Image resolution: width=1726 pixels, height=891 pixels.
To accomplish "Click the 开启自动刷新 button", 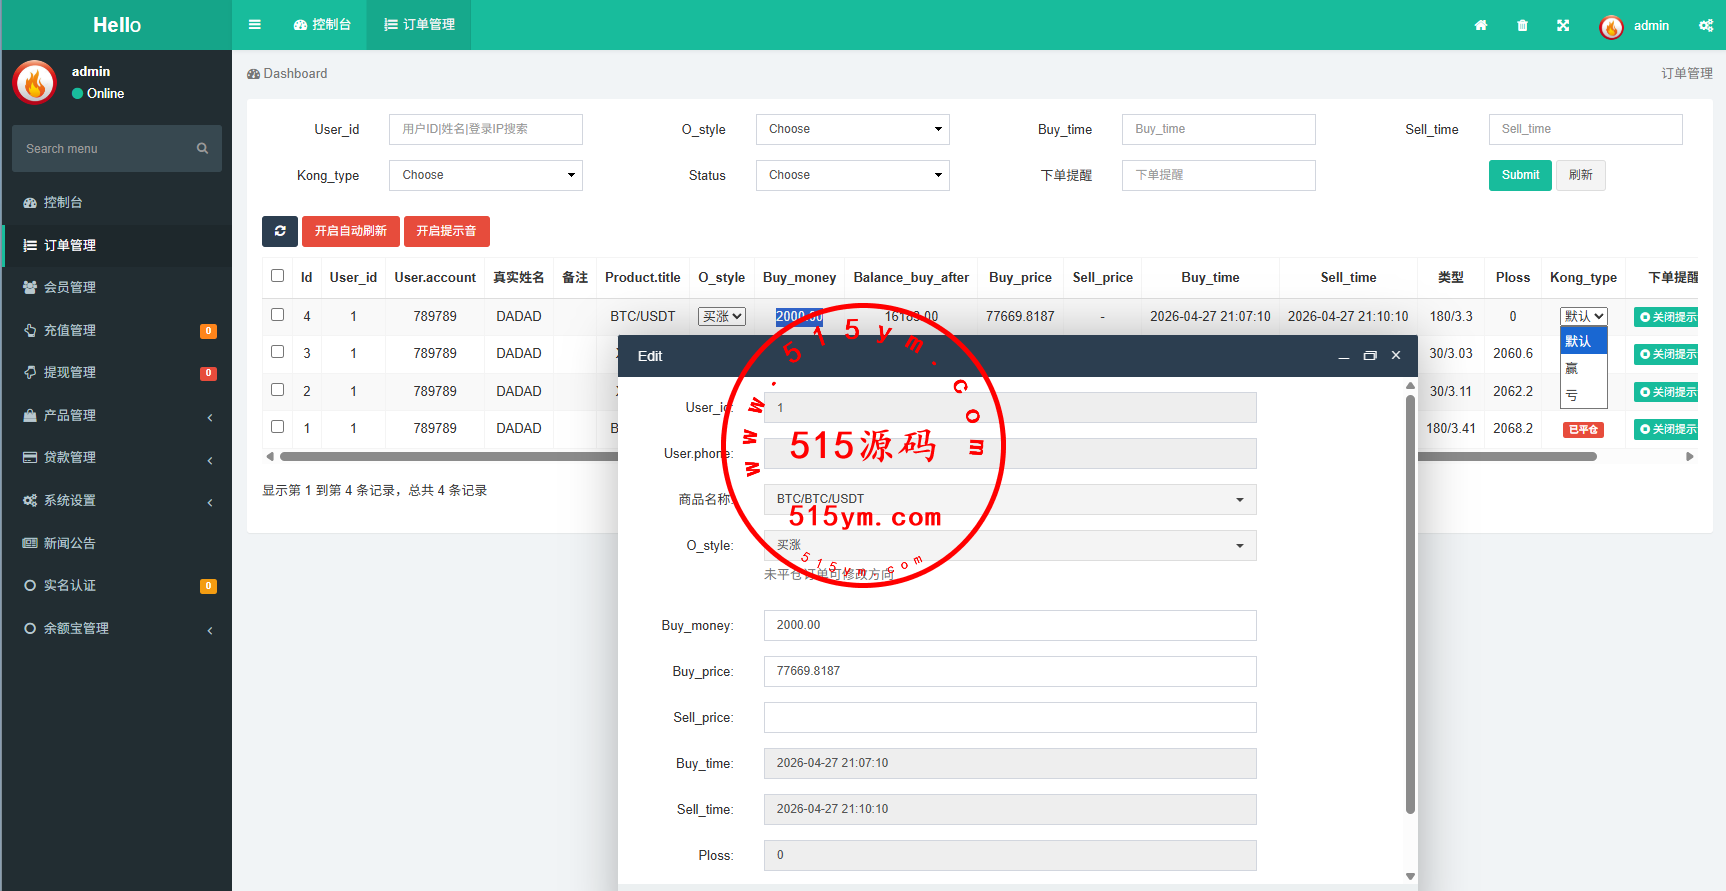I will click(350, 231).
